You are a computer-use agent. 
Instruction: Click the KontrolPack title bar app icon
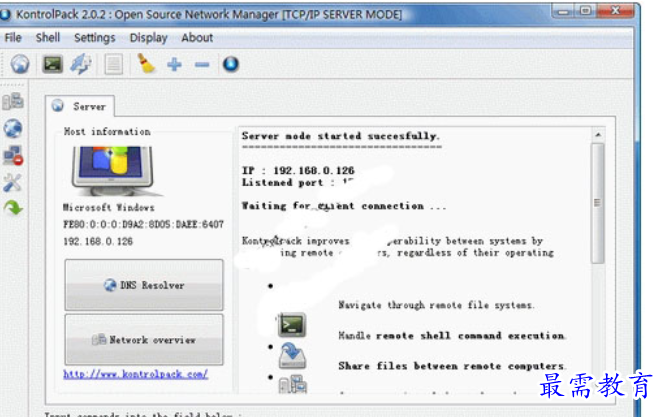point(5,14)
